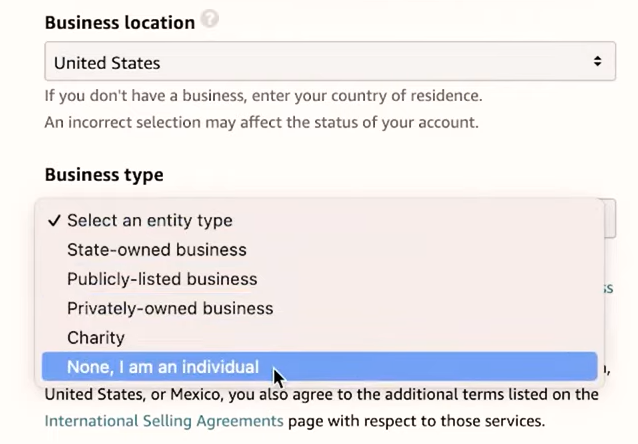Pick Publicly-listed business entity type
This screenshot has height=444, width=638.
162,279
